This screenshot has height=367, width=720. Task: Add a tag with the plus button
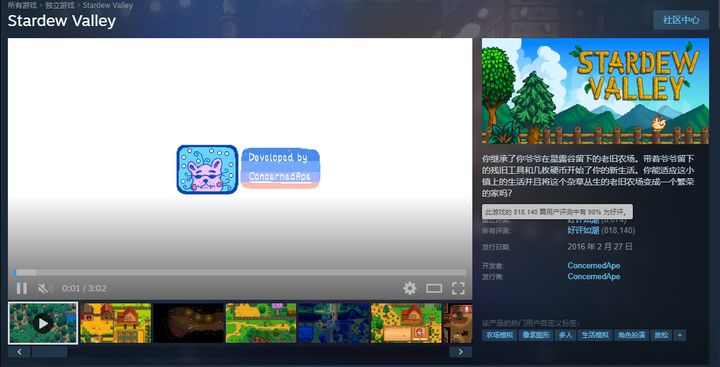[680, 335]
